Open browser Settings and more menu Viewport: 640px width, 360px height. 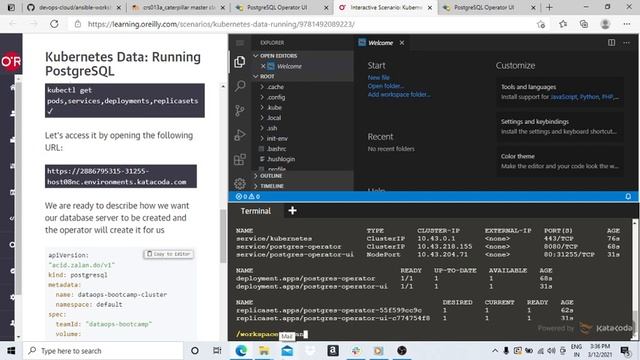627,24
